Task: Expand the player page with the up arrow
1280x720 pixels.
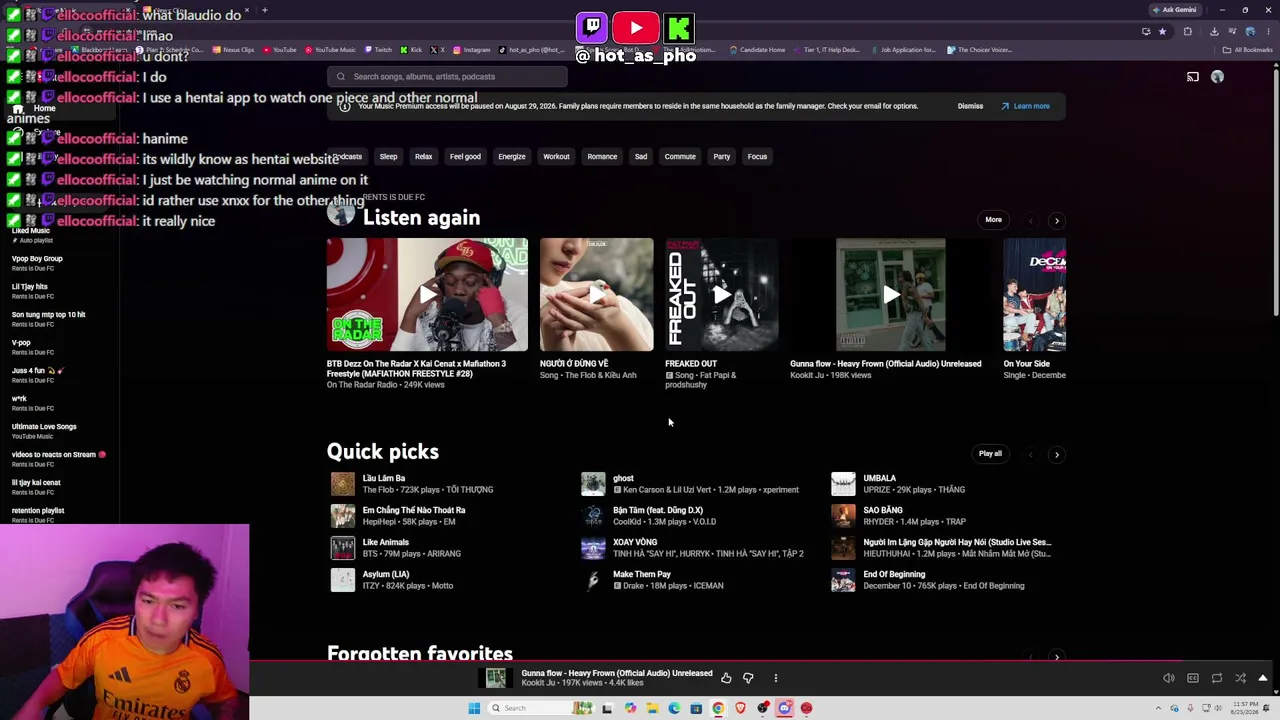Action: coord(1263,678)
